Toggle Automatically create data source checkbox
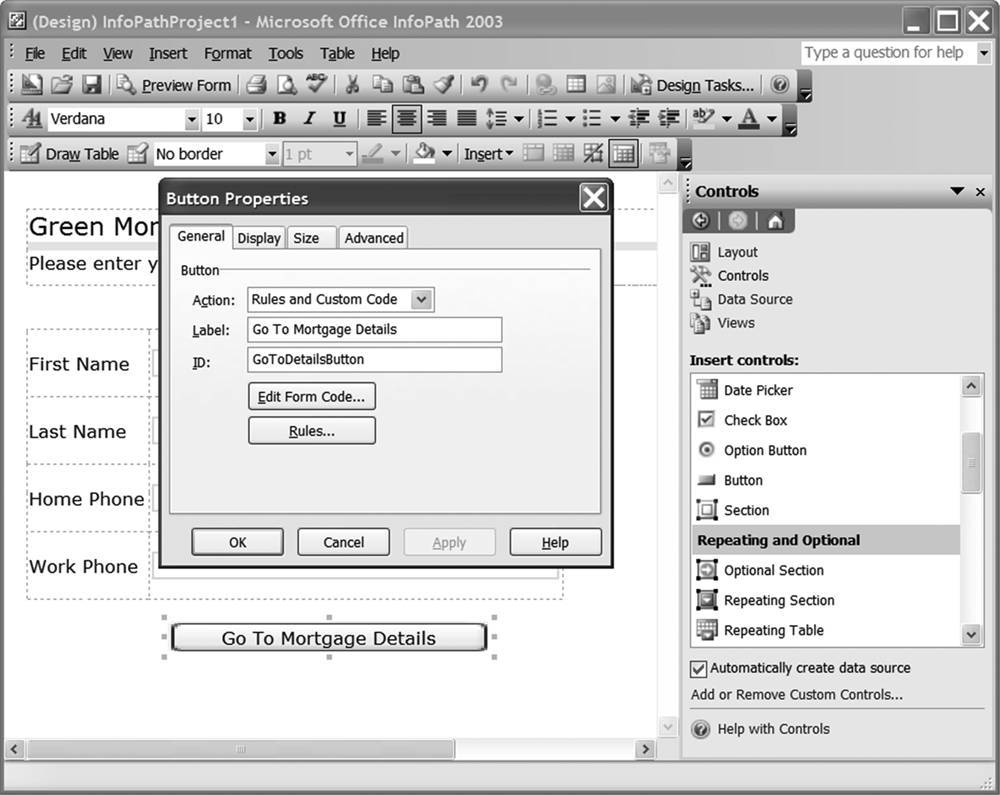The height and width of the screenshot is (795, 1000). pos(698,669)
